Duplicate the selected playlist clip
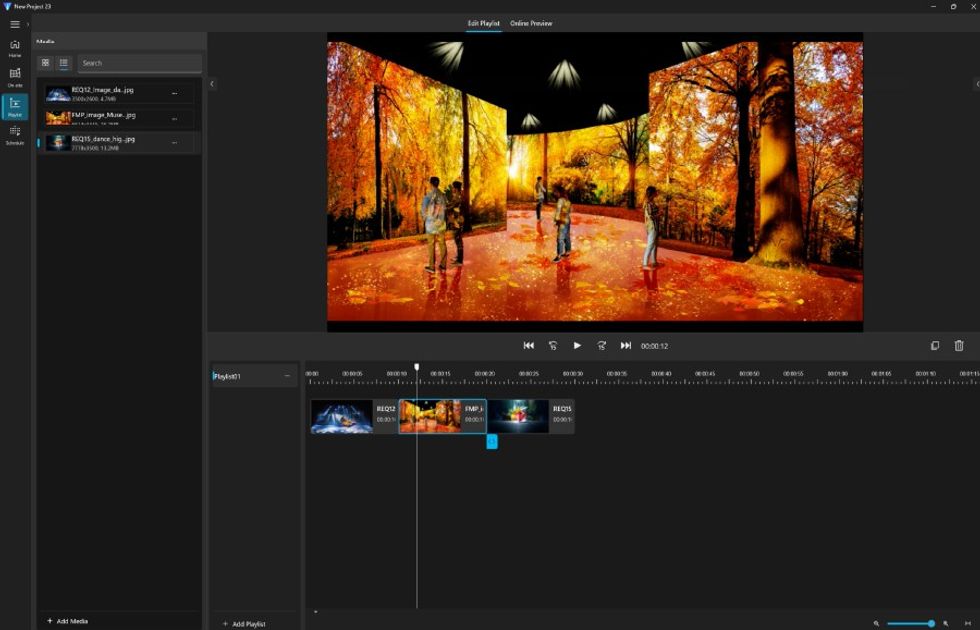 [x=935, y=344]
